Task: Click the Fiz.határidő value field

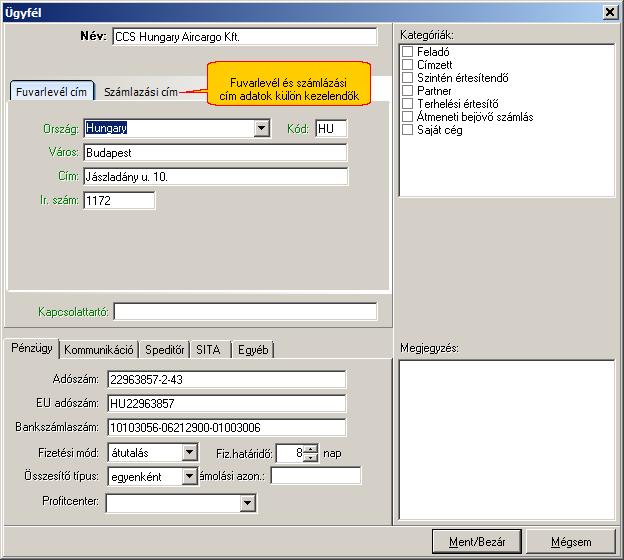Action: [x=290, y=453]
